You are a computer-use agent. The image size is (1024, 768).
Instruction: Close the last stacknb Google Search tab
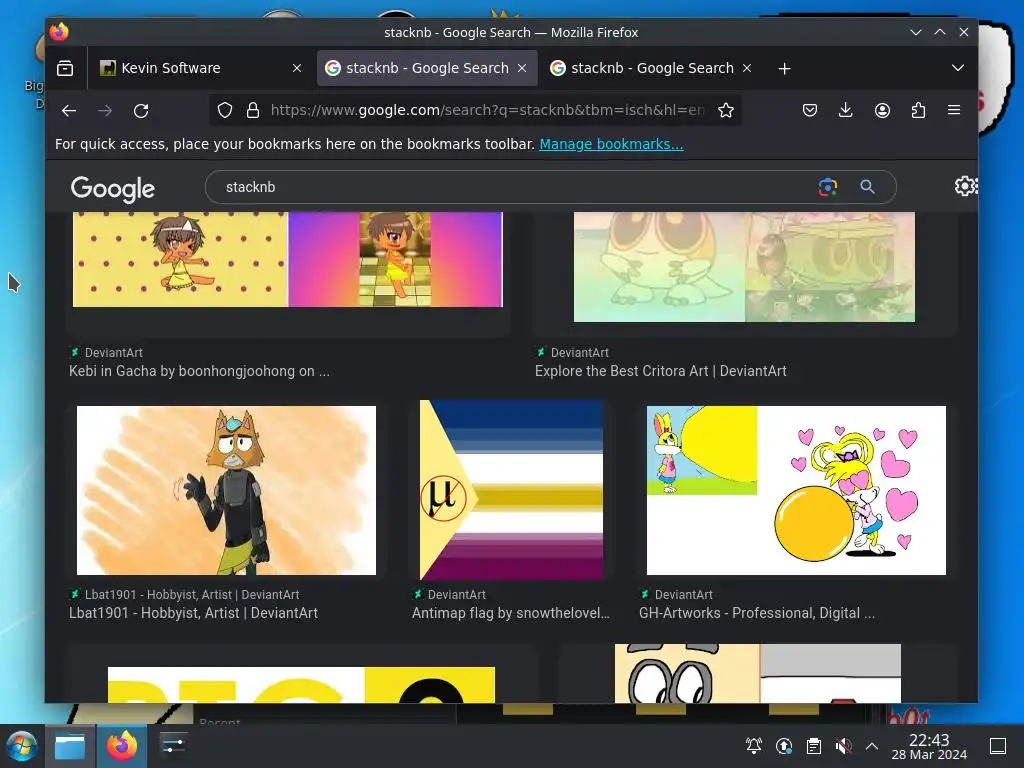coord(747,68)
